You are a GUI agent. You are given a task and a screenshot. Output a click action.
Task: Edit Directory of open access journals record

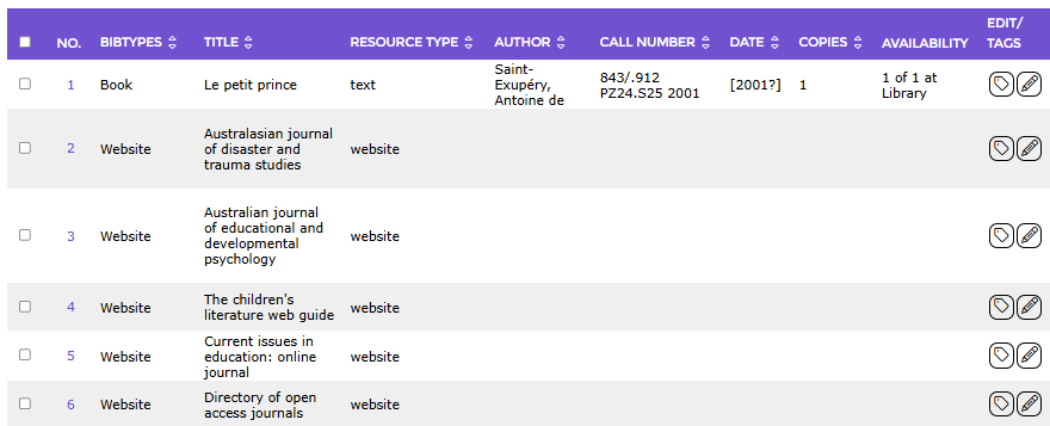click(1029, 404)
